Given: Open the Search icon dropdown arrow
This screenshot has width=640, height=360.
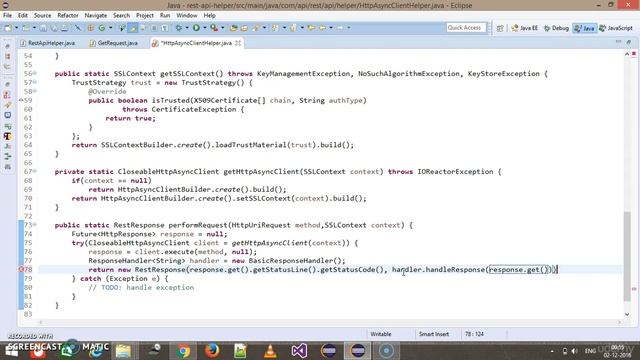Looking at the screenshot, I should [264, 28].
